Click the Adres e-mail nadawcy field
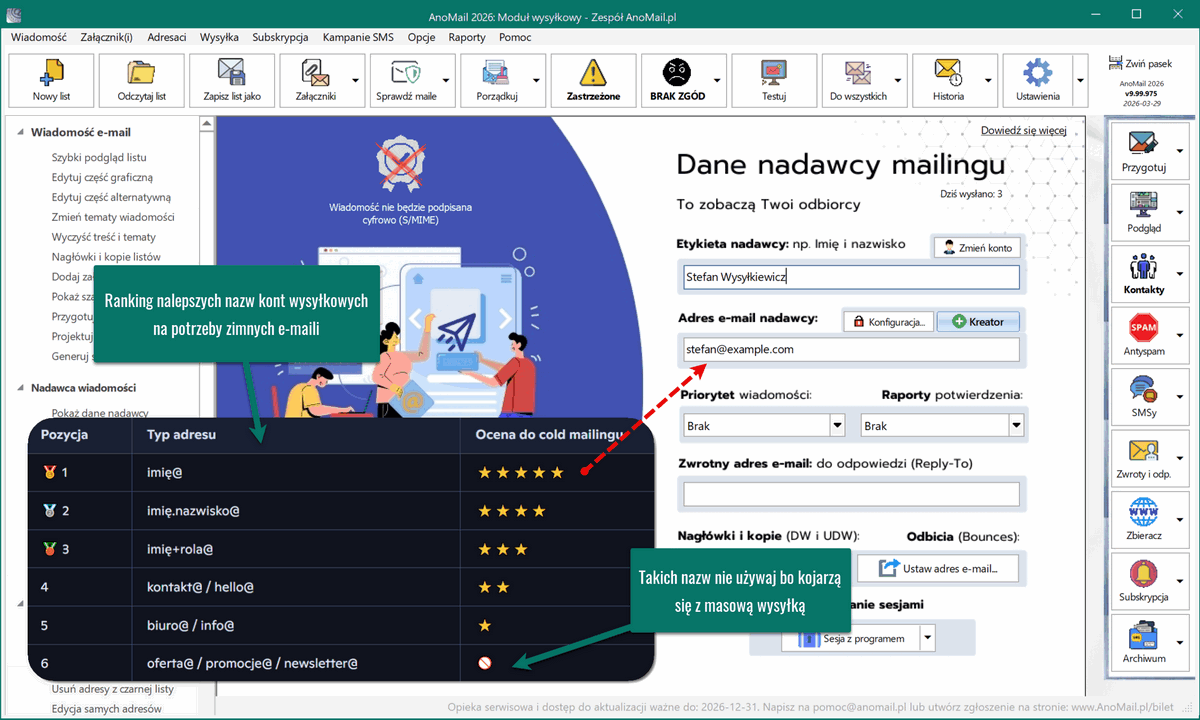The height and width of the screenshot is (720, 1200). tap(851, 349)
